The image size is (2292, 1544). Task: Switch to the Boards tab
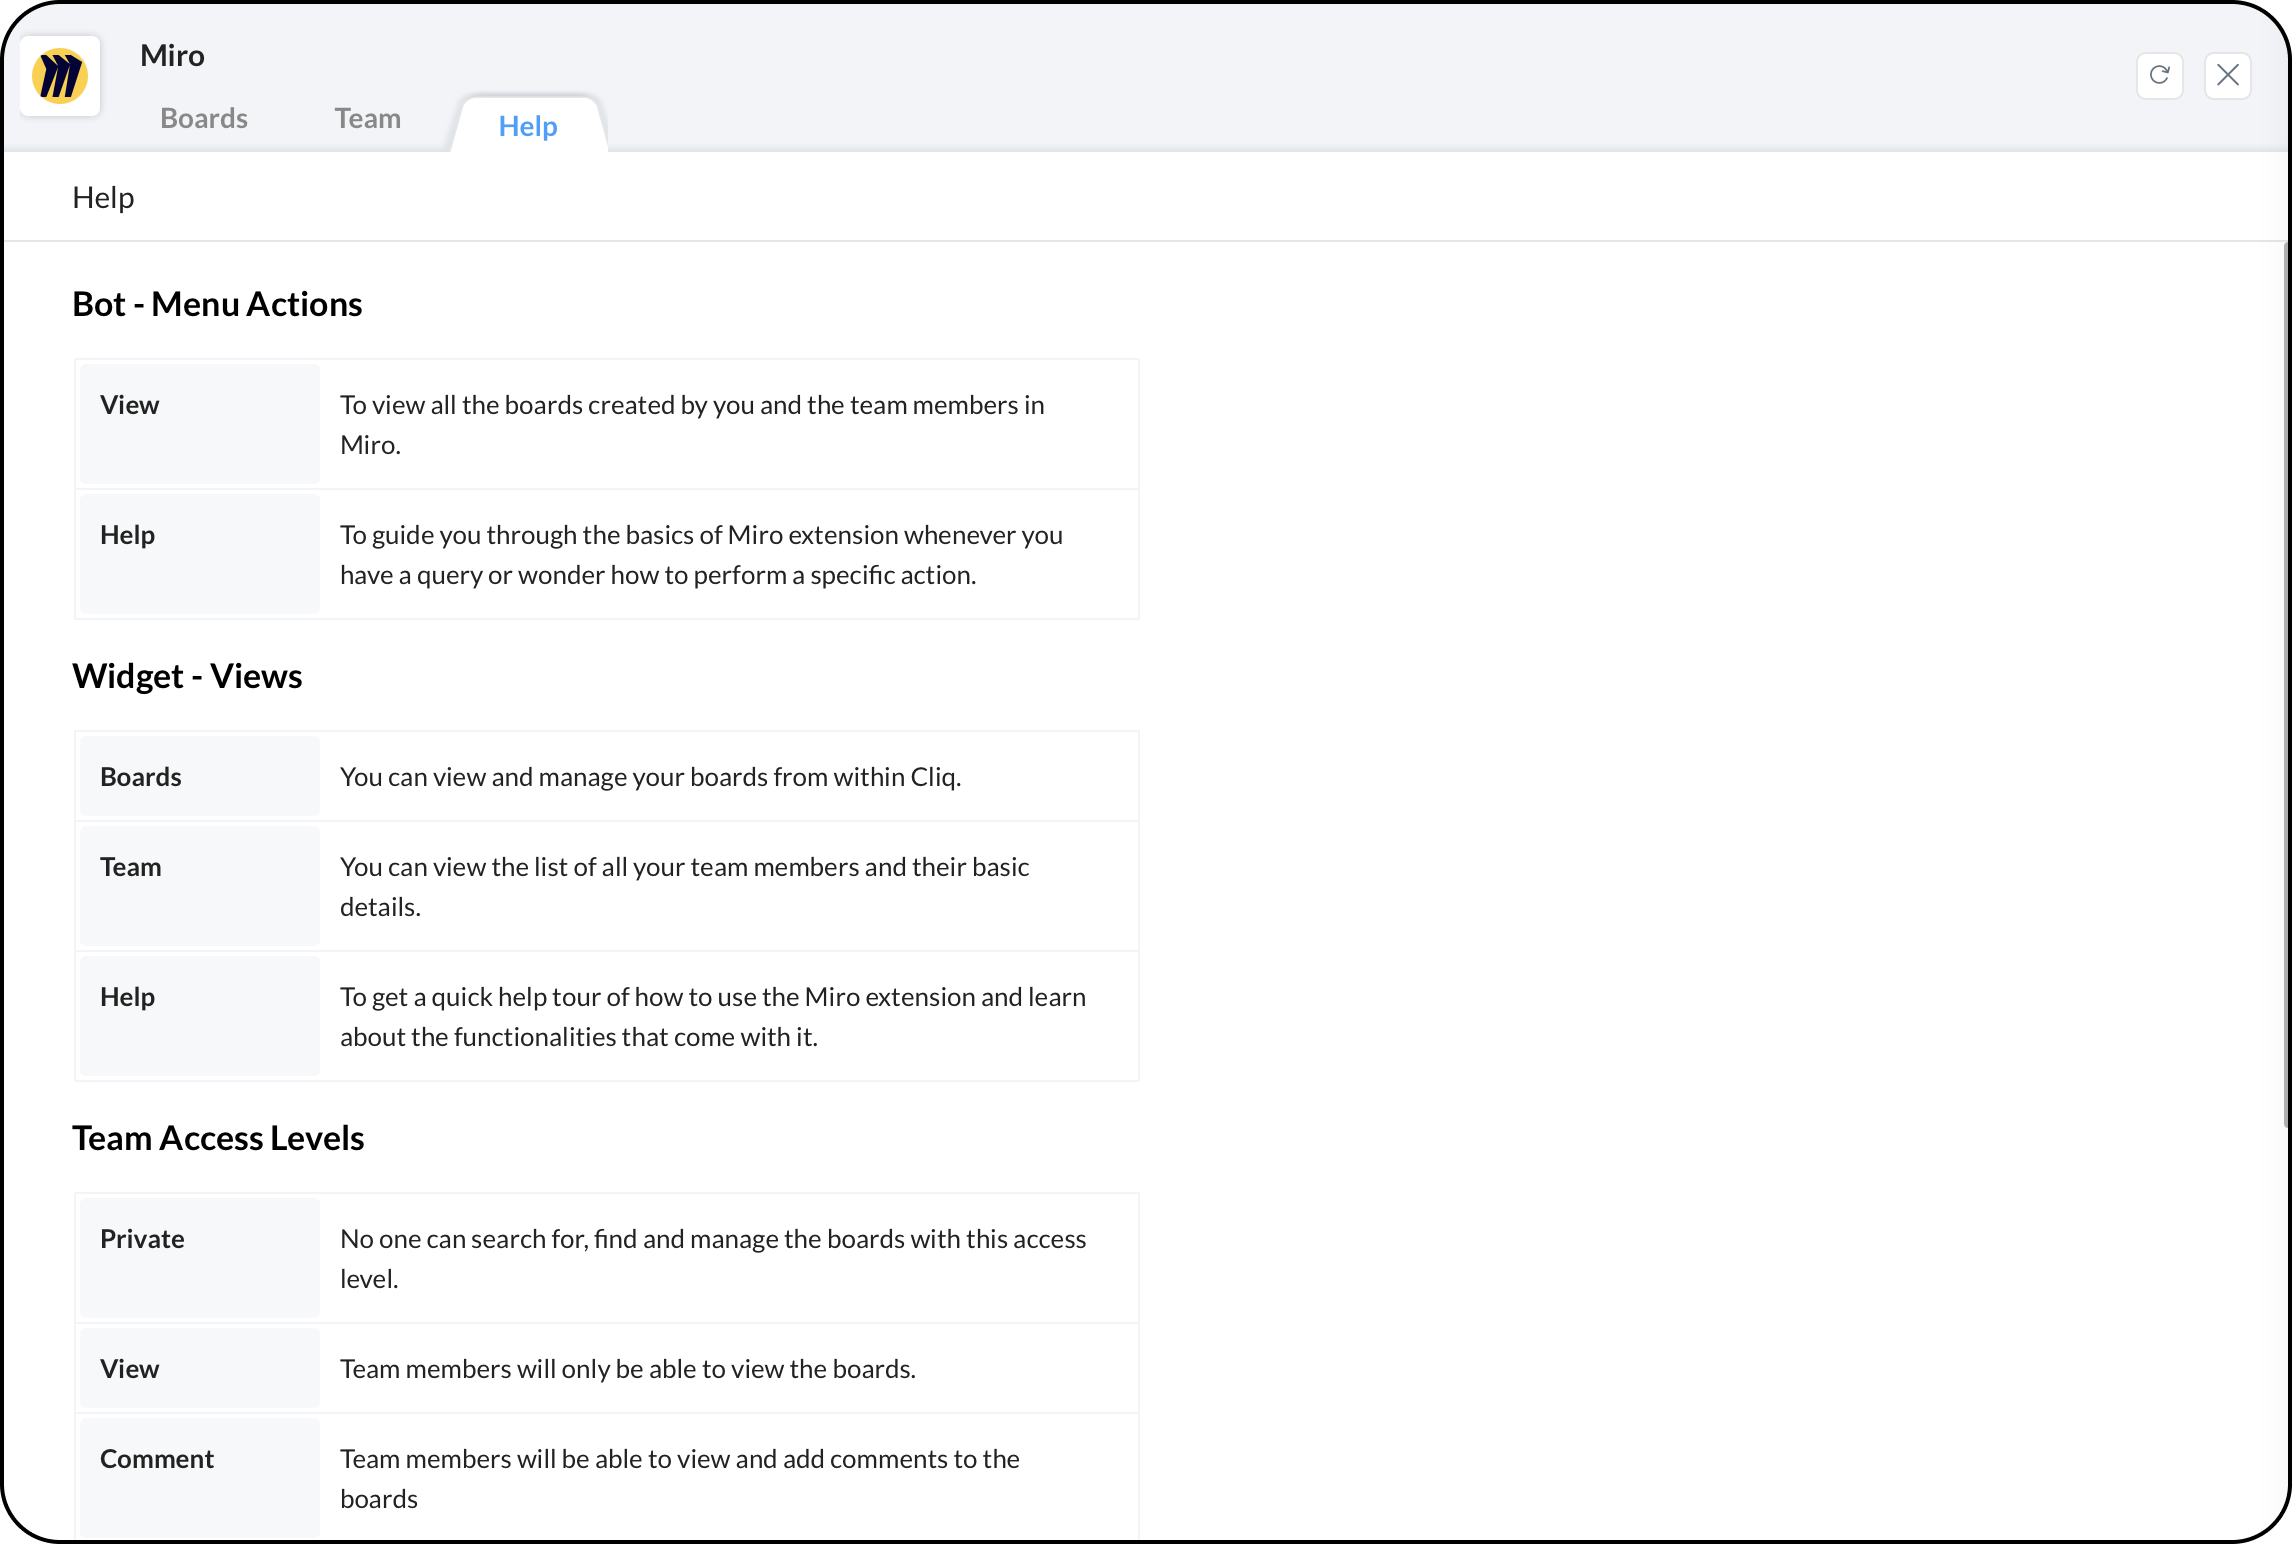(204, 118)
